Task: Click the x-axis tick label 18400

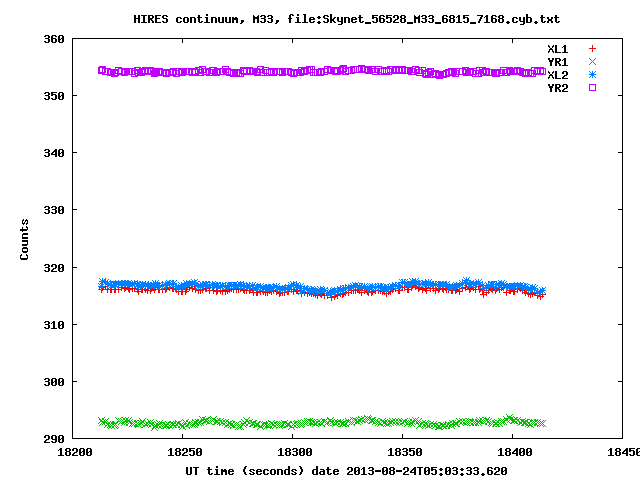Action: [515, 452]
